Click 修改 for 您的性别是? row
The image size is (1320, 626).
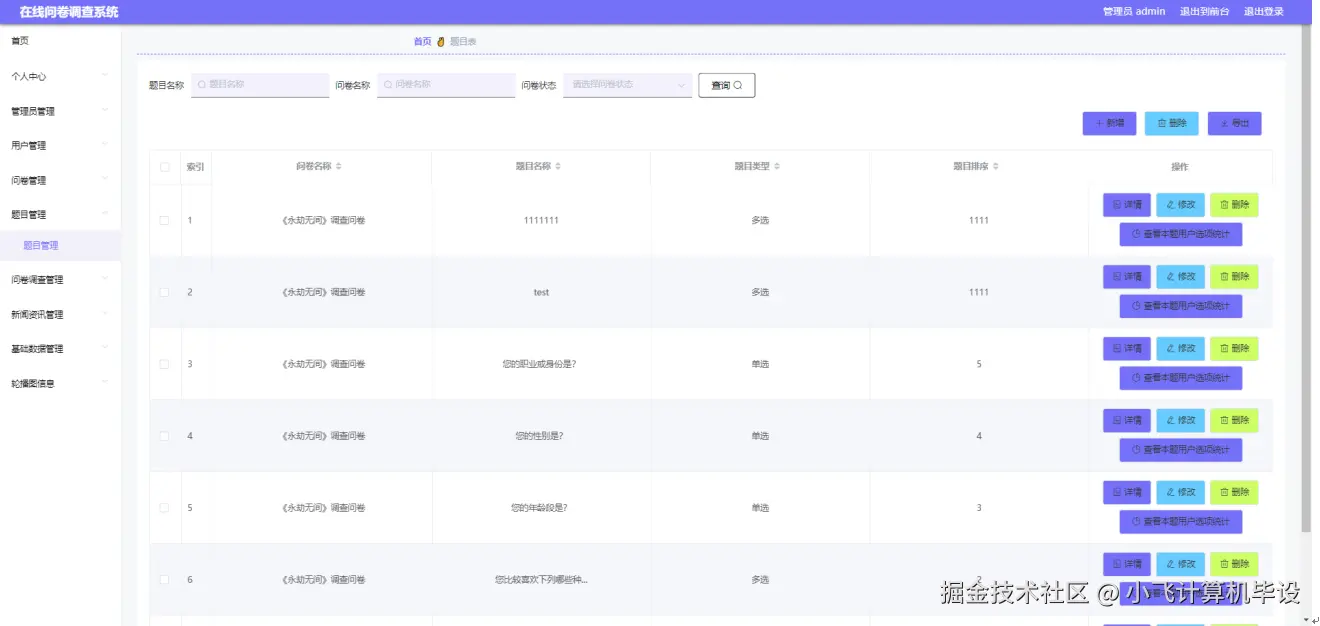(x=1181, y=421)
